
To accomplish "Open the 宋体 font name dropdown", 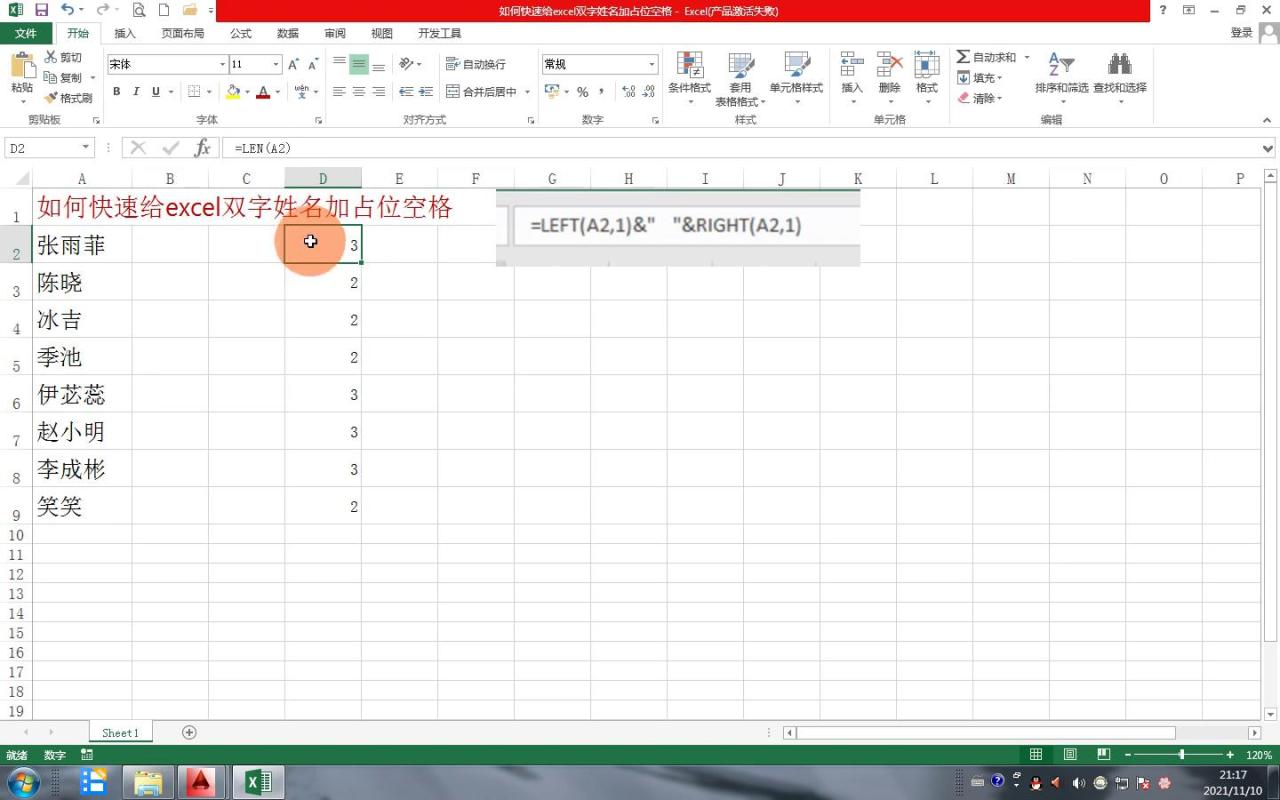I will coord(222,64).
